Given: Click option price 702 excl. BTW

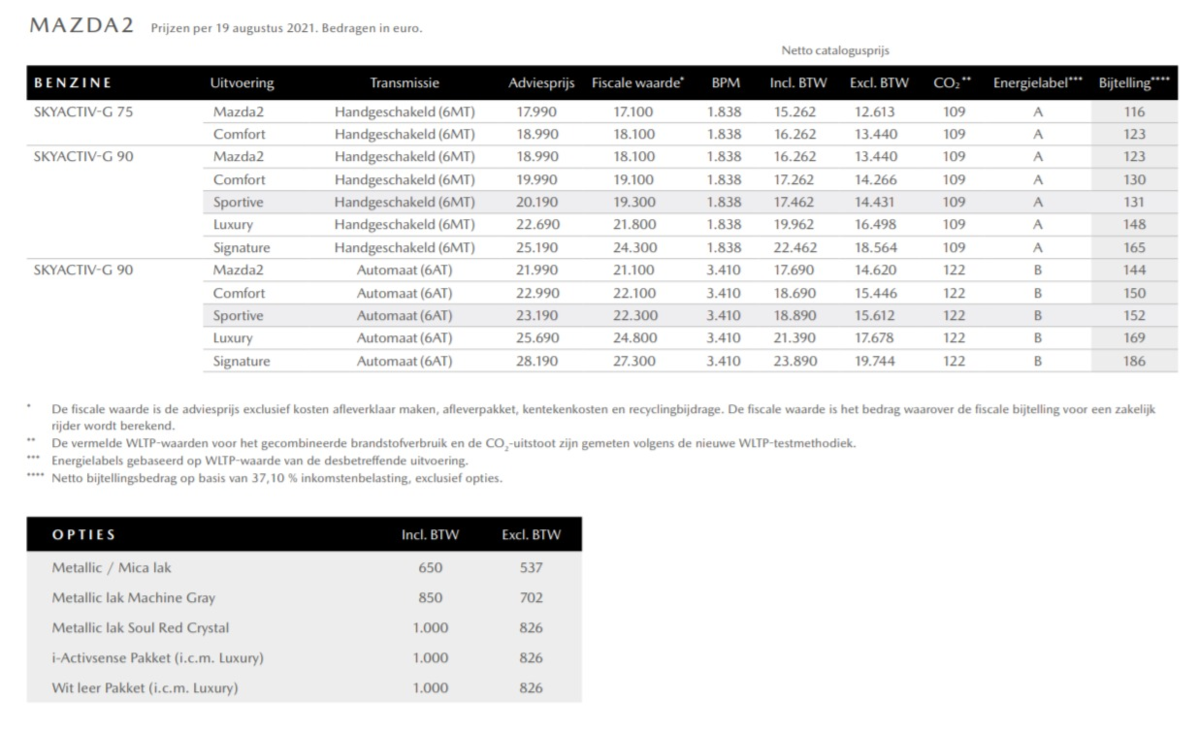Looking at the screenshot, I should pos(531,598).
